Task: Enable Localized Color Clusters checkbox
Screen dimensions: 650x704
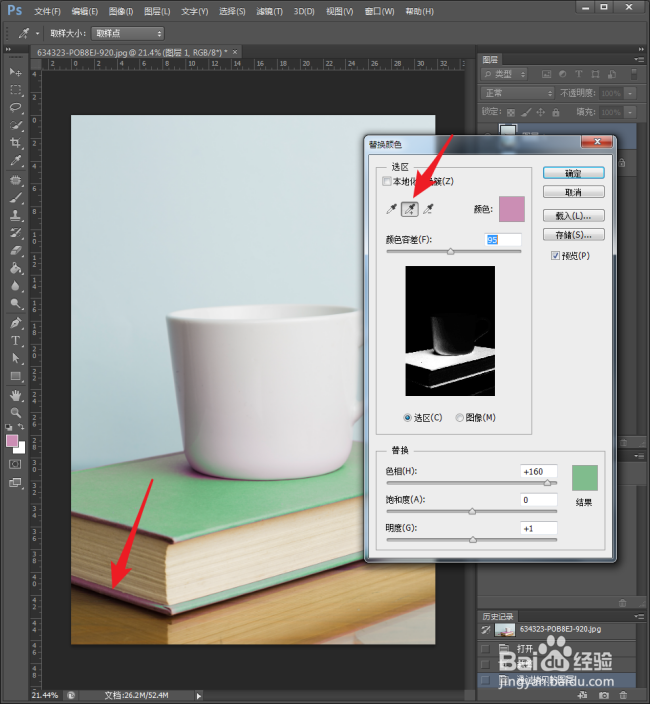Action: 386,181
